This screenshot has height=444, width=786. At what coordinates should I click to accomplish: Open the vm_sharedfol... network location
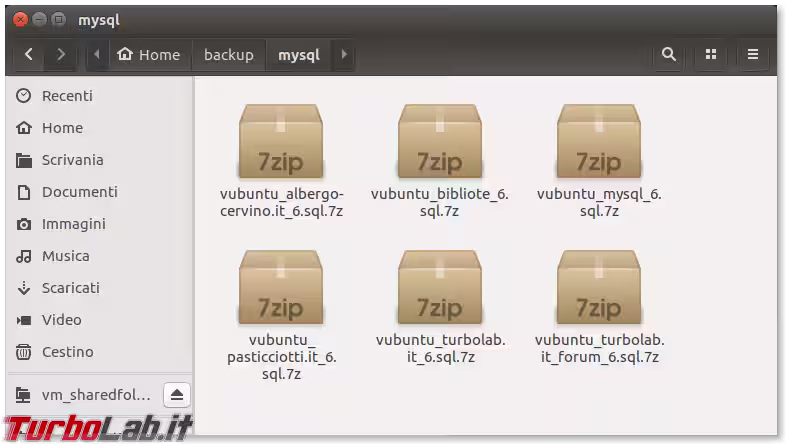click(x=96, y=395)
